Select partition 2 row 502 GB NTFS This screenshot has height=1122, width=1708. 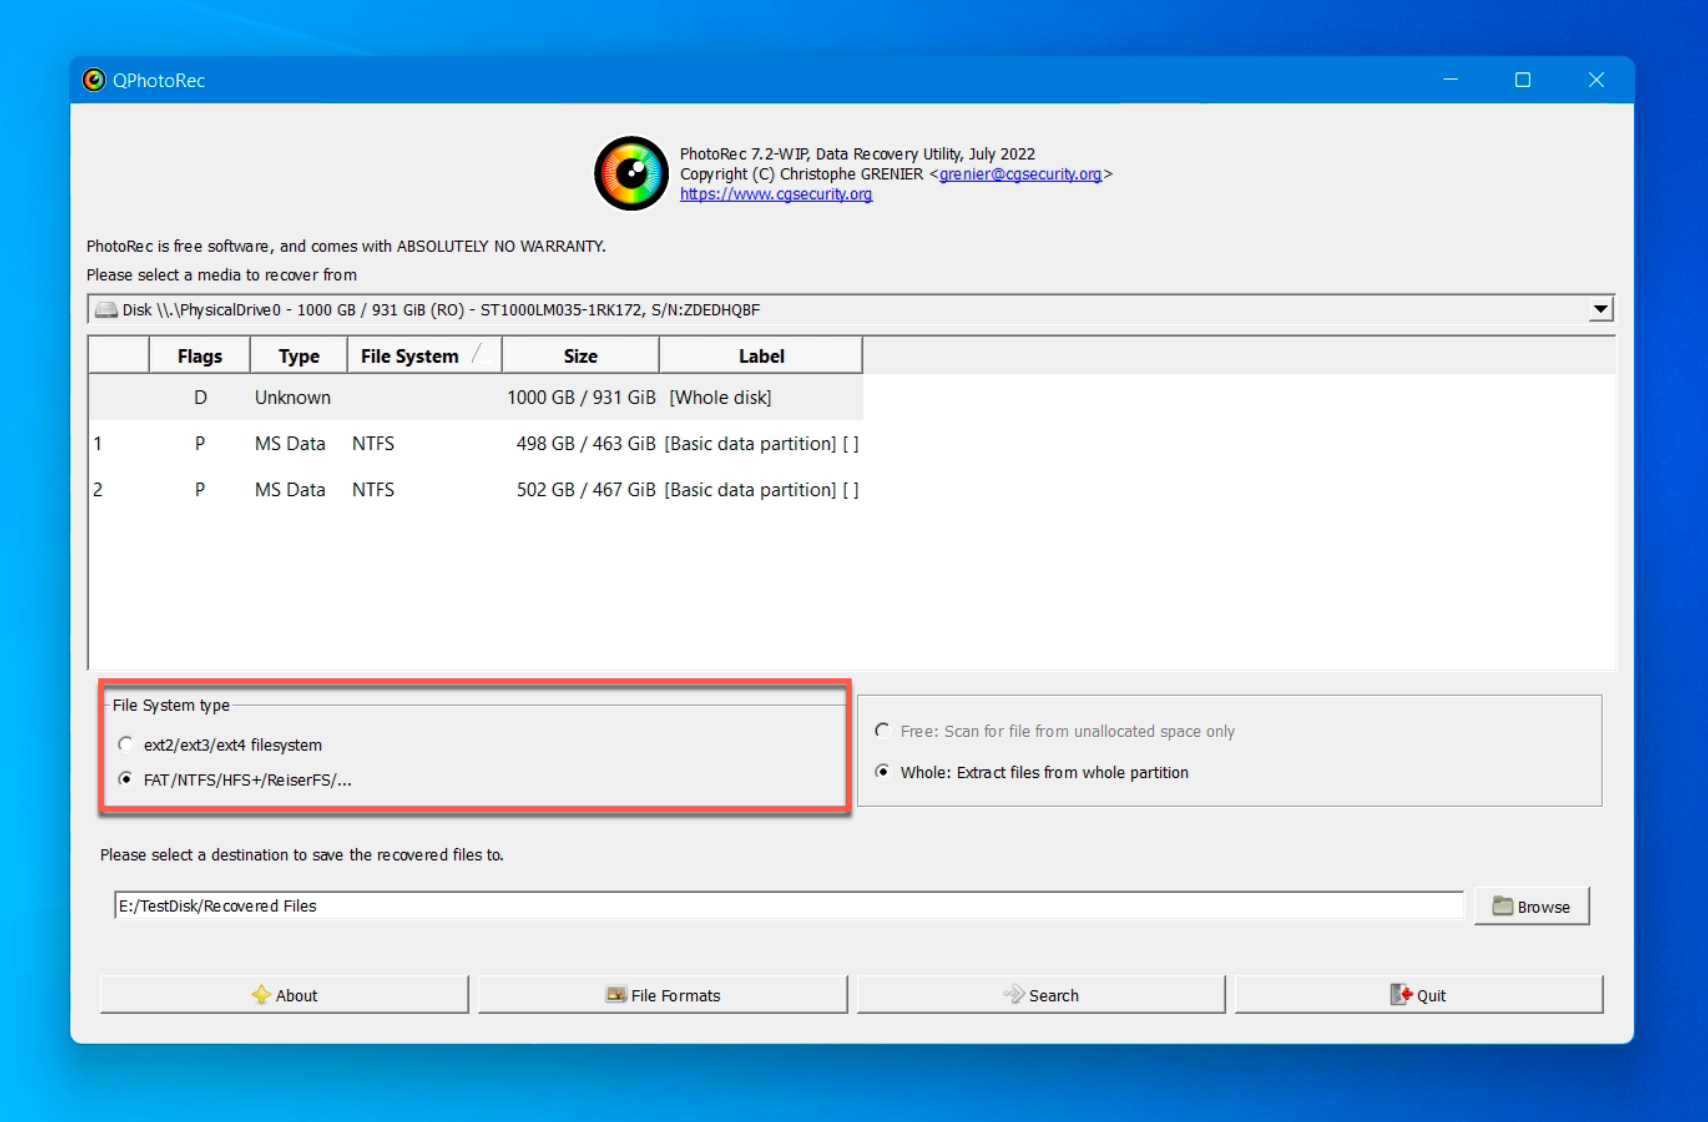476,489
